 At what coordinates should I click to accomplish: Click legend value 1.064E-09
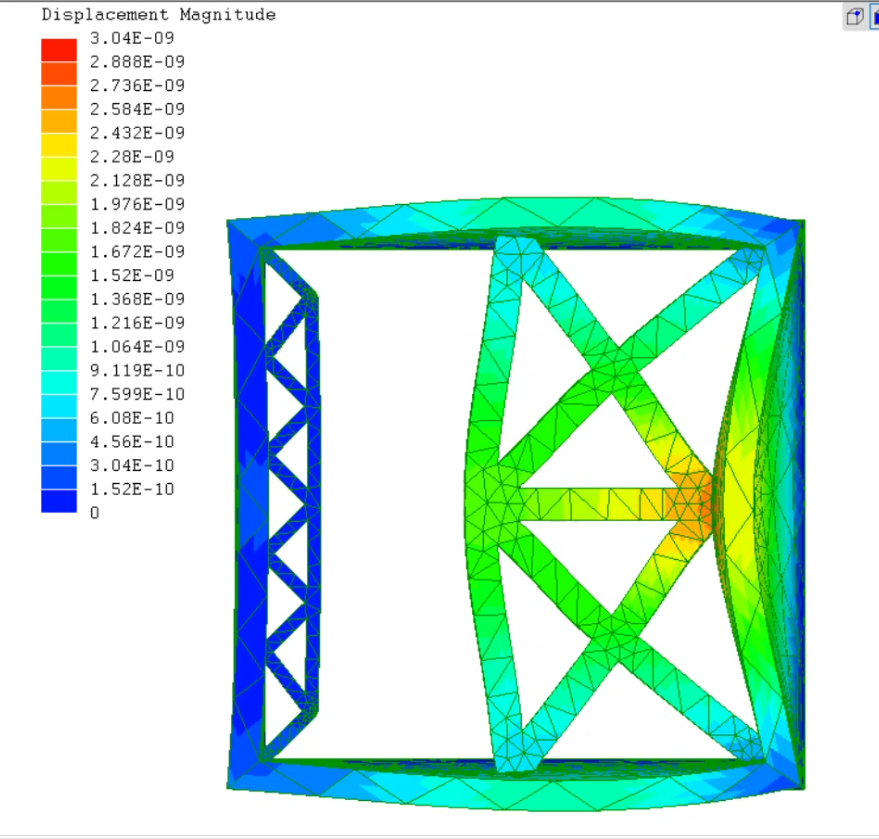point(137,346)
